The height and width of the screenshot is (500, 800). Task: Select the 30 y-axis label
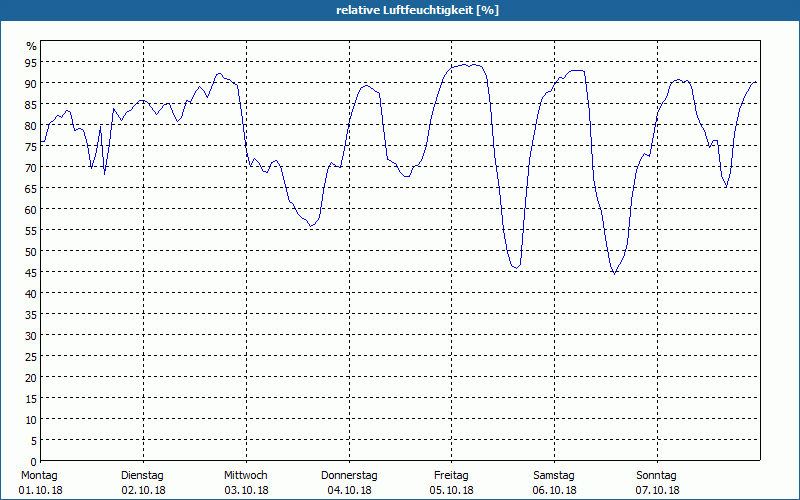32,335
